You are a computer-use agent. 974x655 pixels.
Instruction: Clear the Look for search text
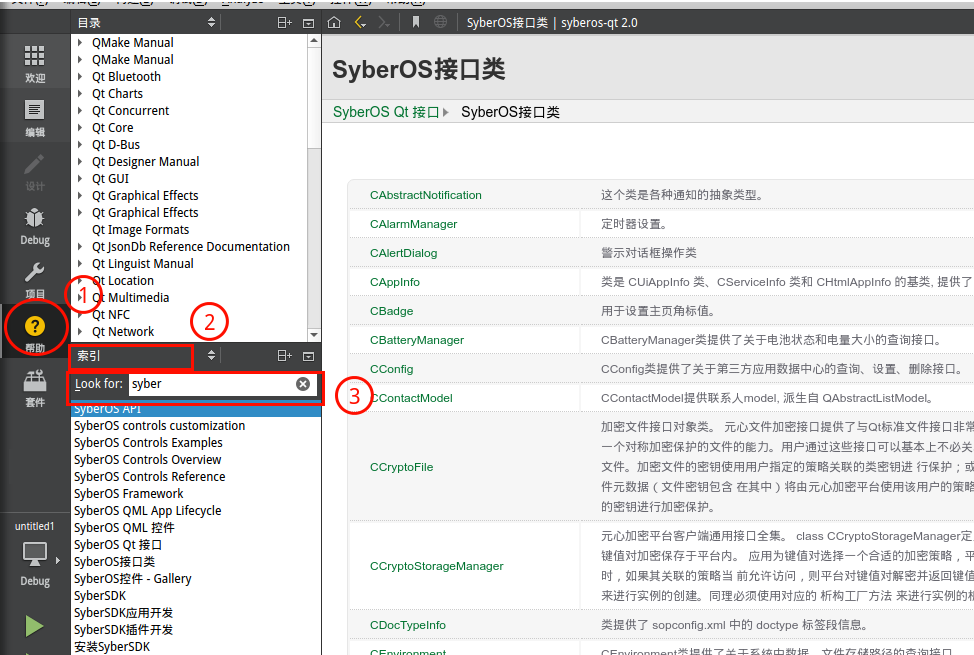coord(303,384)
